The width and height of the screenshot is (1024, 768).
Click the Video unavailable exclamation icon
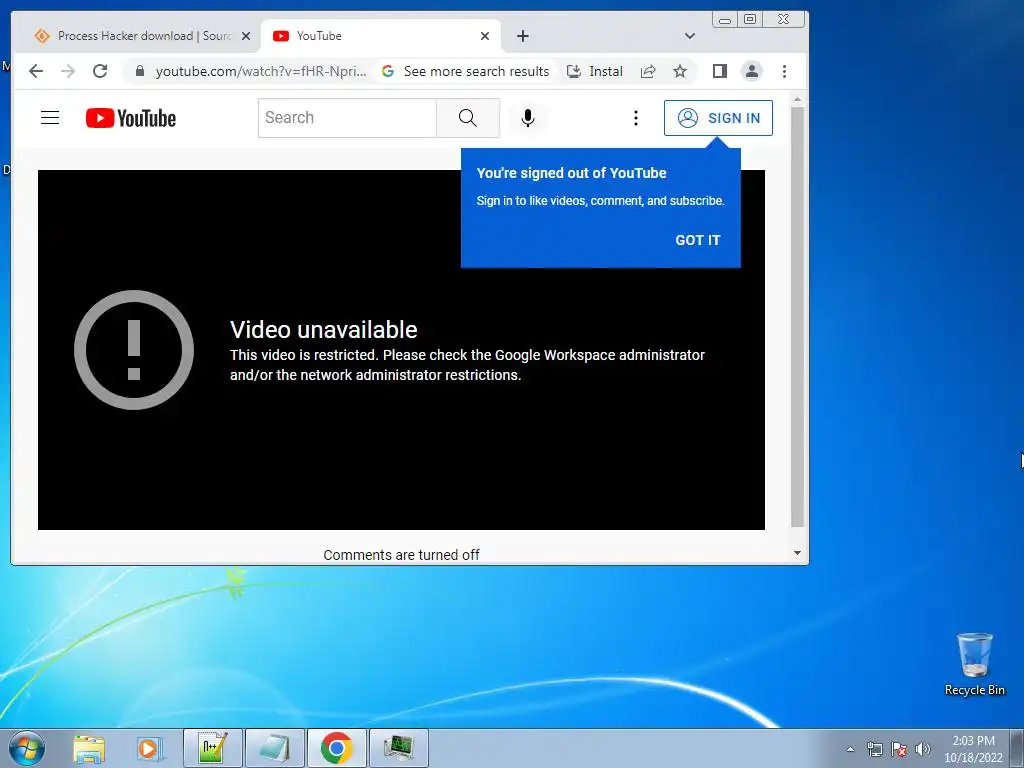[x=134, y=350]
